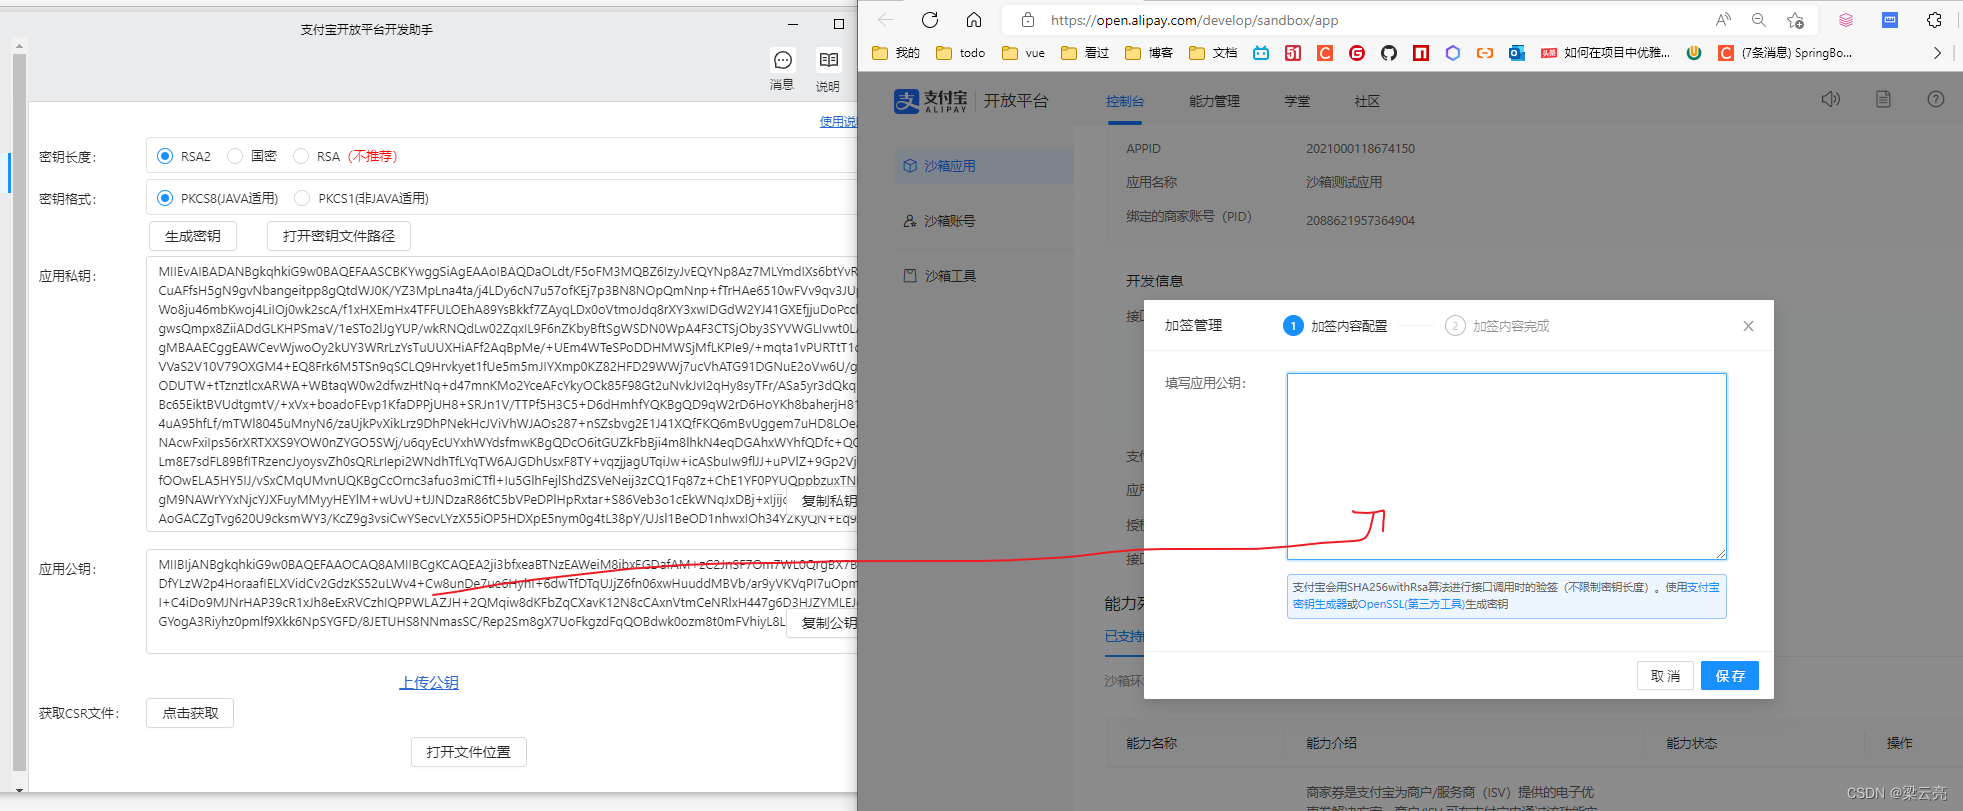Click the 打开密钥文件路径 button
The height and width of the screenshot is (811, 1963).
click(x=339, y=236)
